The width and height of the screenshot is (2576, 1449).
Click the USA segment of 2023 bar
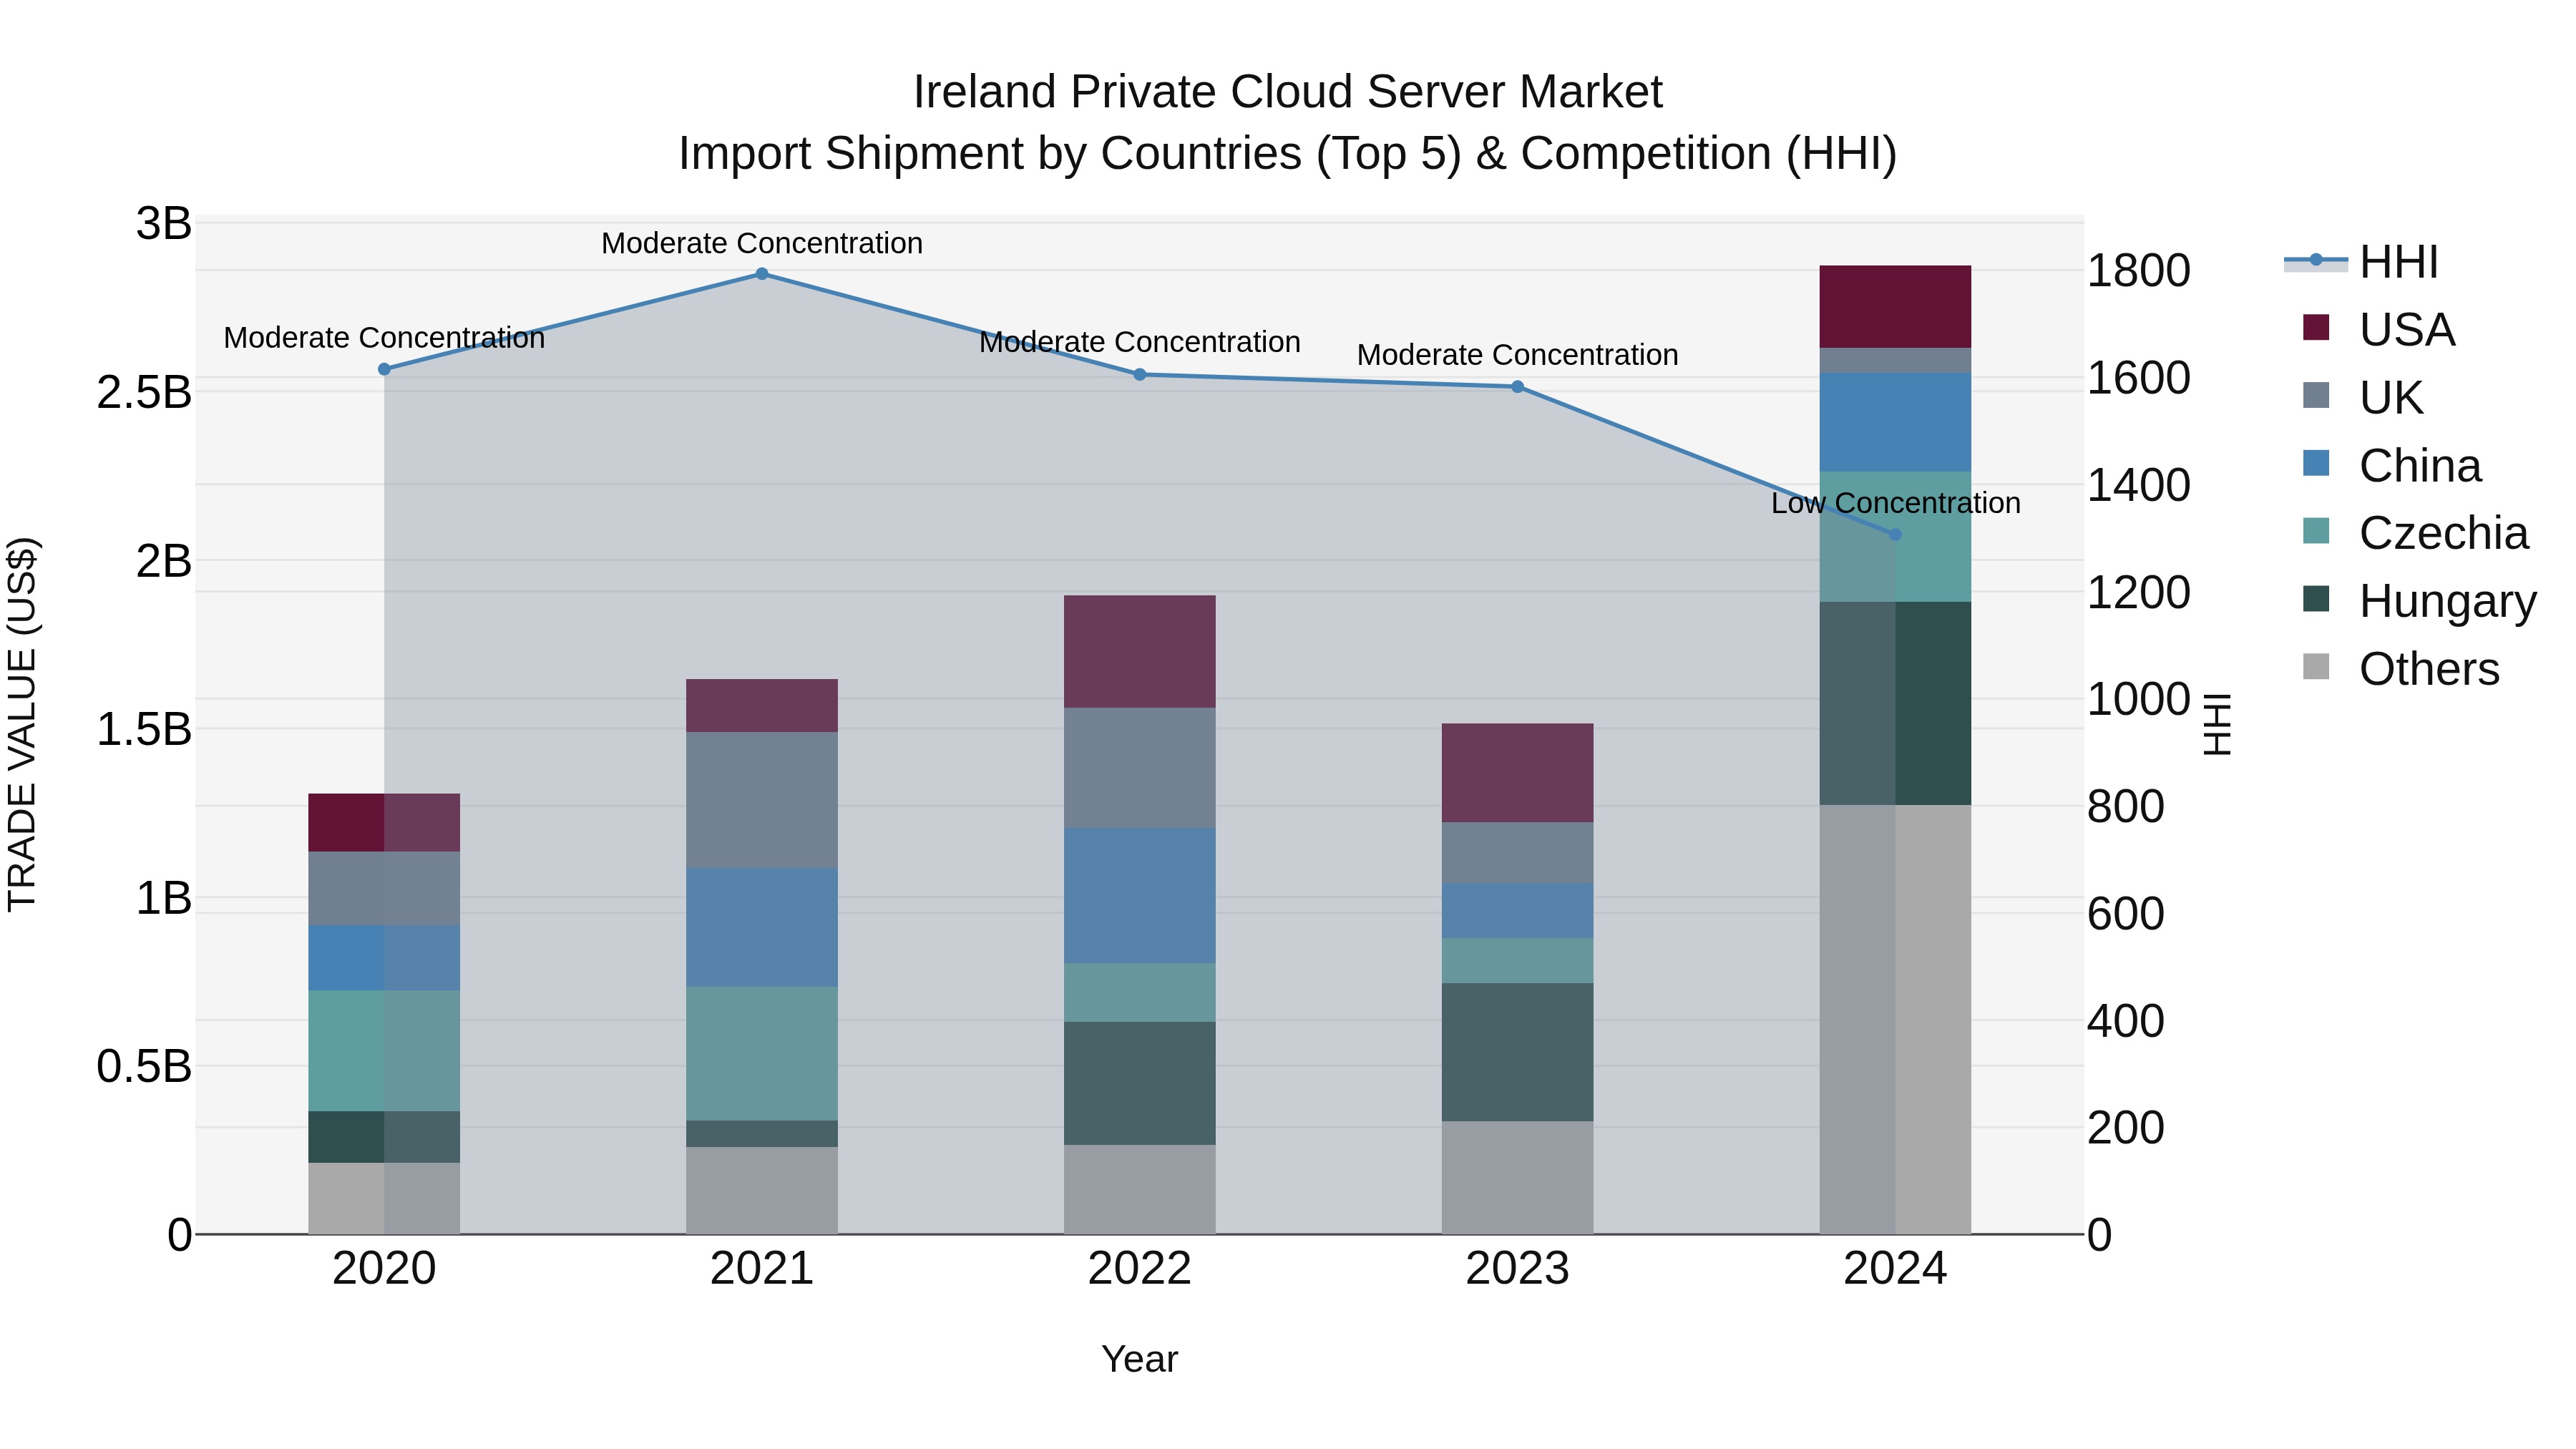click(1517, 773)
